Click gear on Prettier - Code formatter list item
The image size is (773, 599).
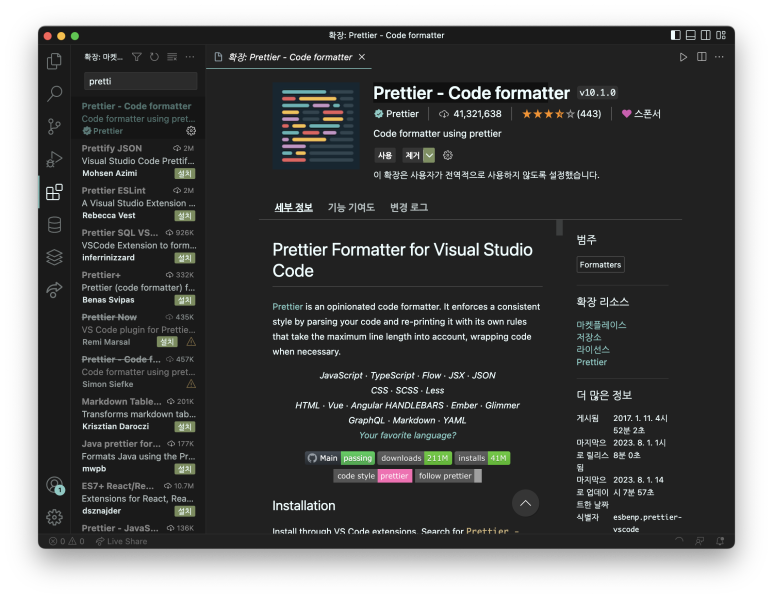(x=191, y=131)
